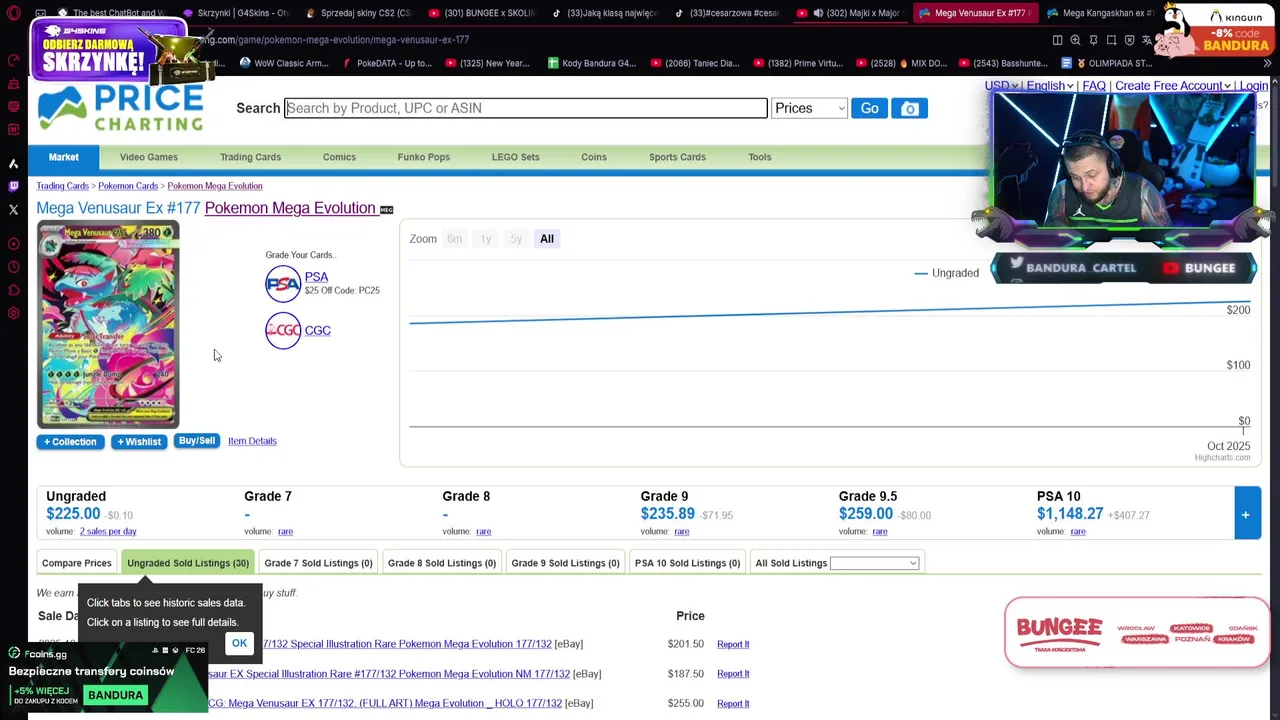Click the snapshot capture icon in address bar
The image size is (1280, 720).
[1111, 40]
